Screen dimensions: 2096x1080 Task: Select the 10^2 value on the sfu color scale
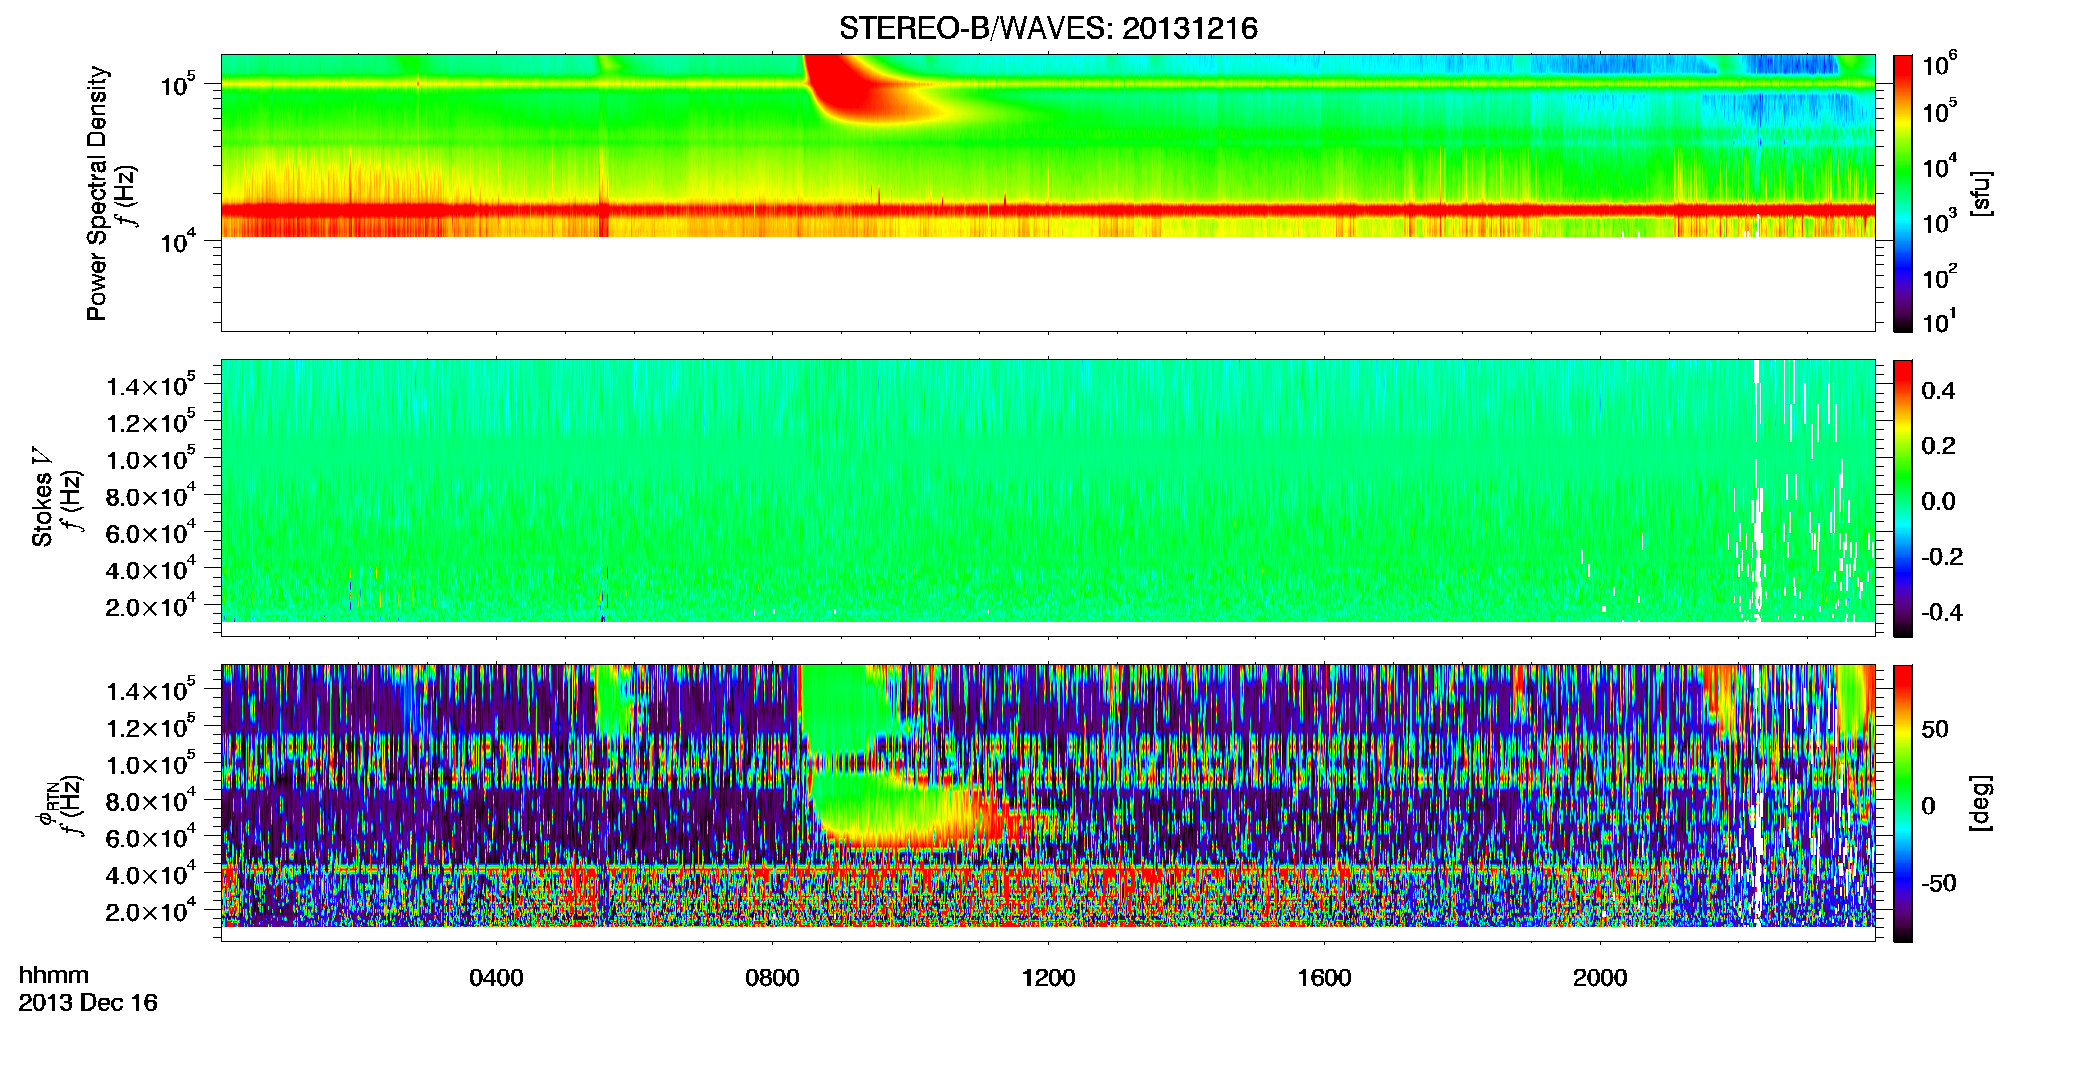[x=1939, y=276]
